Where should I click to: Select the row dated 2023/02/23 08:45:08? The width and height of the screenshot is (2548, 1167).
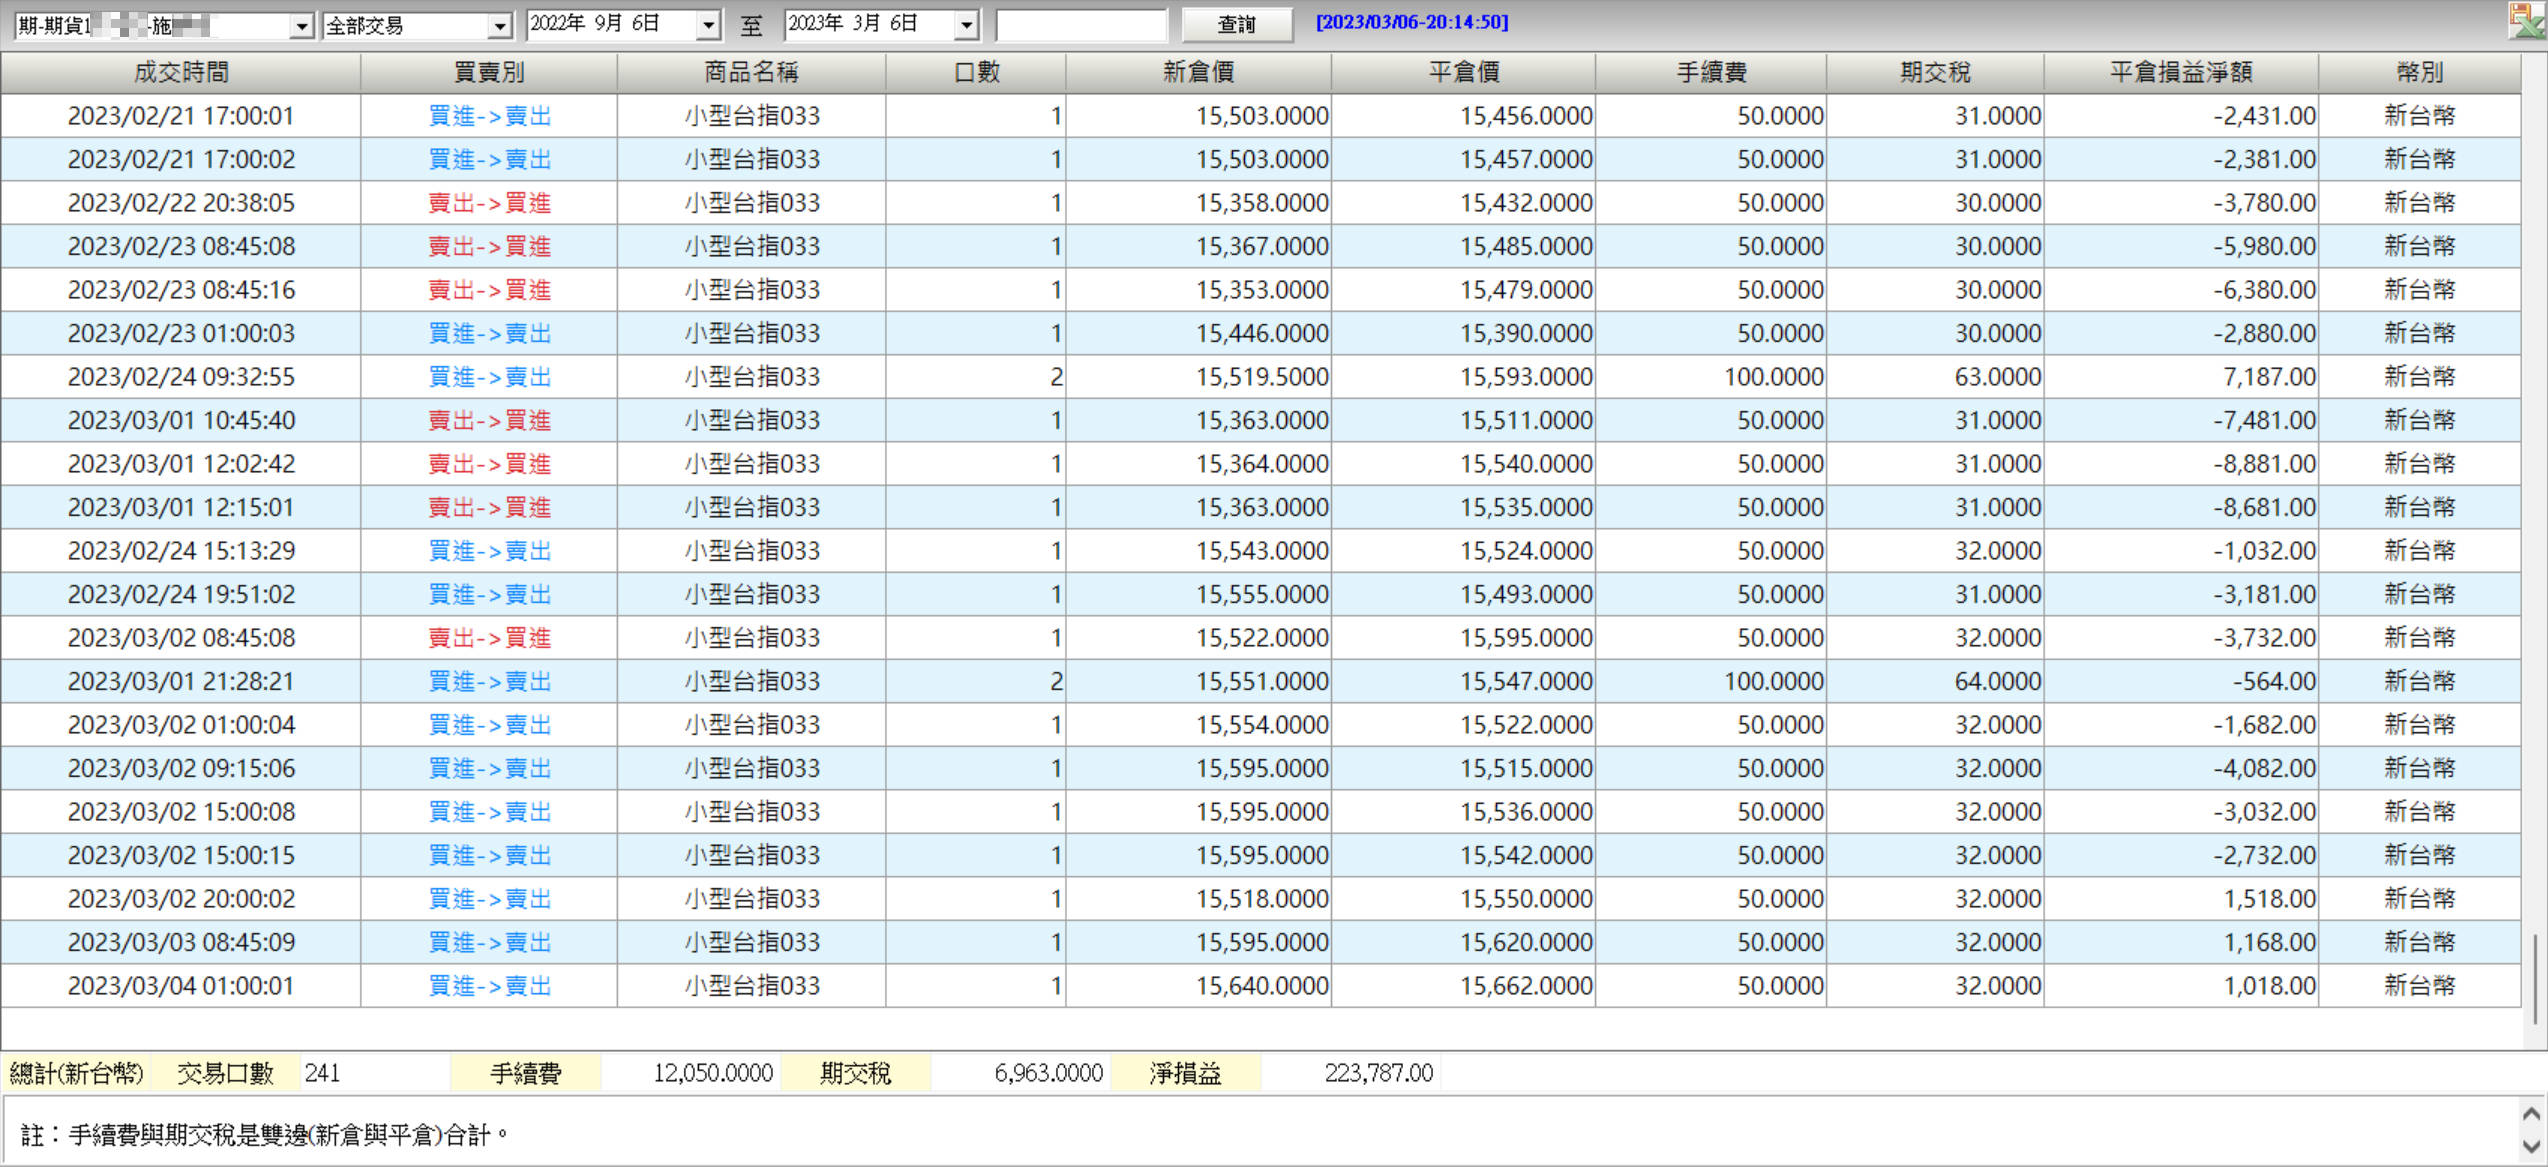(1260, 246)
